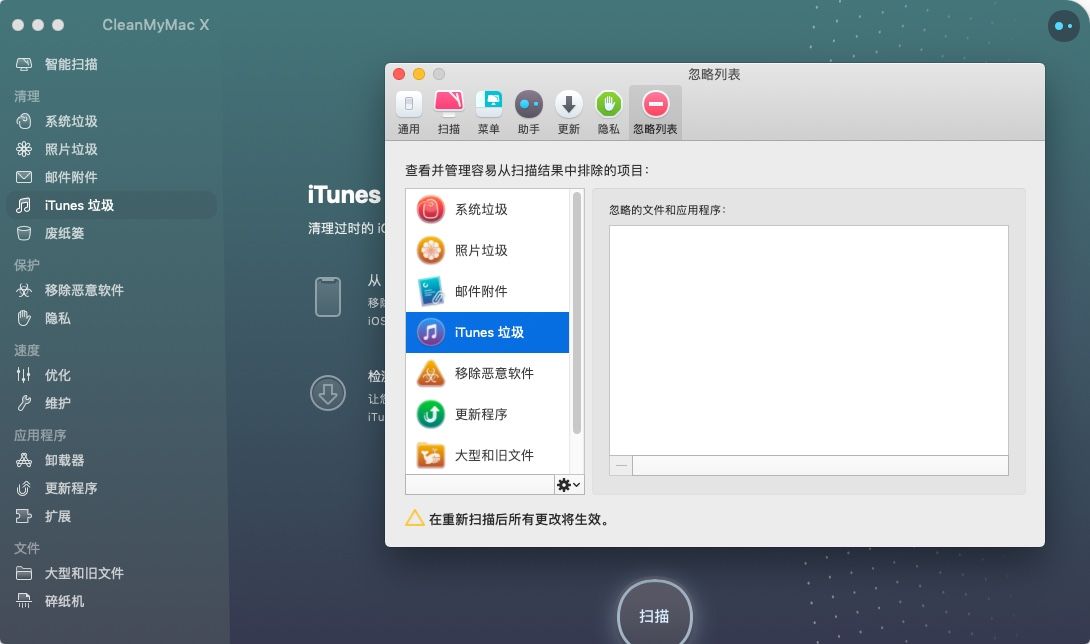This screenshot has height=644, width=1090.
Task: Open 智能扫描 in the sidebar
Action: click(111, 65)
